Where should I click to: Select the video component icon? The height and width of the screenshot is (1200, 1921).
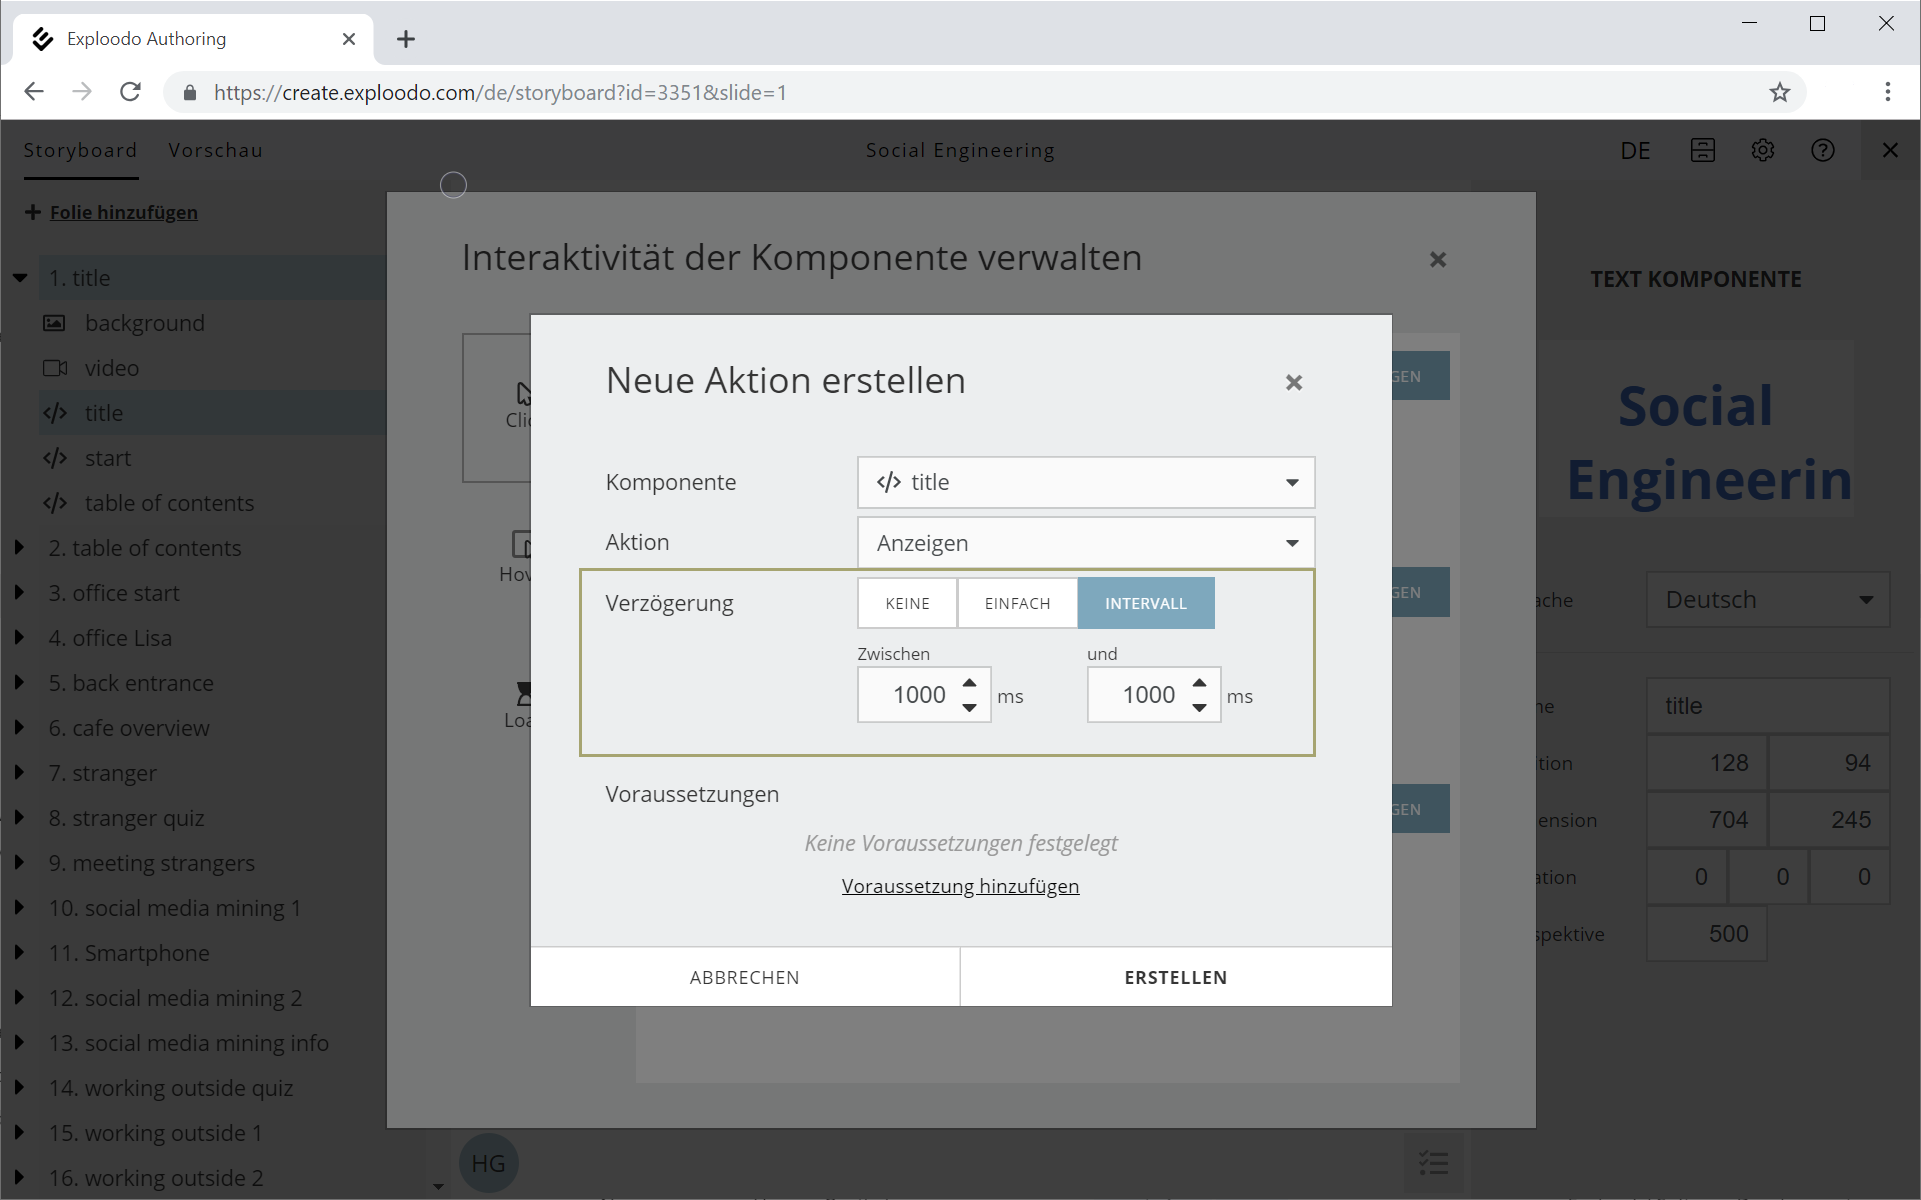[55, 368]
